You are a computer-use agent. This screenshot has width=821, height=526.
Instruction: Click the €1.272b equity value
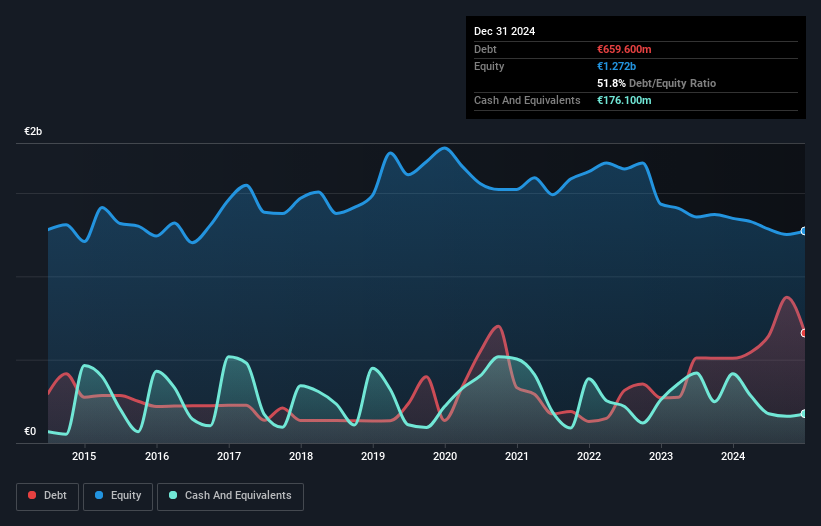pyautogui.click(x=616, y=66)
